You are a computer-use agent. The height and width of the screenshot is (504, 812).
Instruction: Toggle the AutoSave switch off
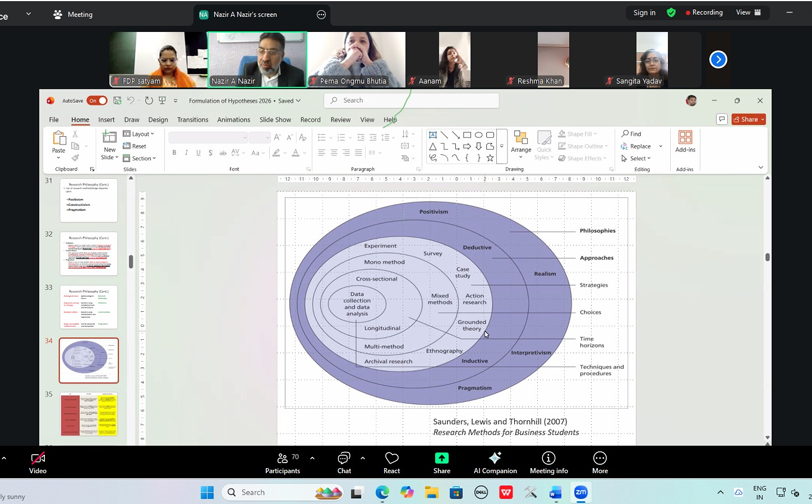pyautogui.click(x=96, y=101)
